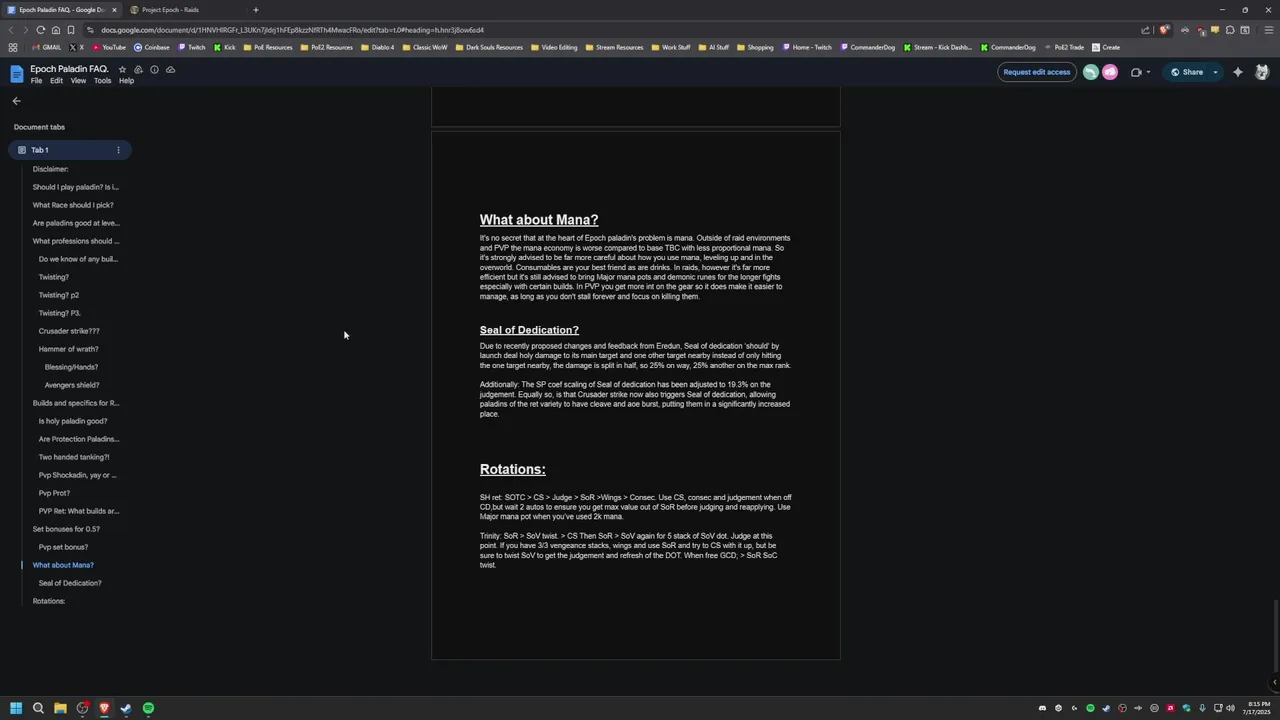Open the GMAIL bookmark
Image resolution: width=1280 pixels, height=720 pixels.
(x=46, y=47)
